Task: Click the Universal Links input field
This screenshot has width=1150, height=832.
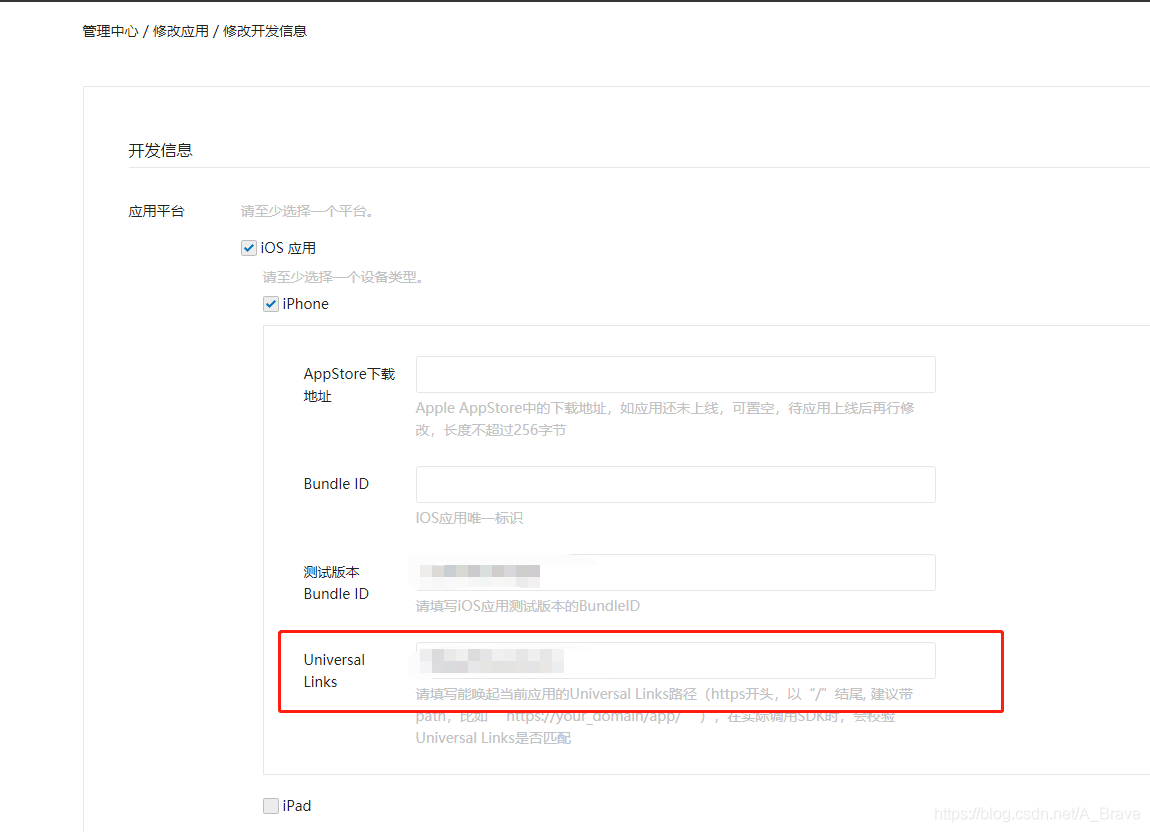Action: tap(675, 660)
